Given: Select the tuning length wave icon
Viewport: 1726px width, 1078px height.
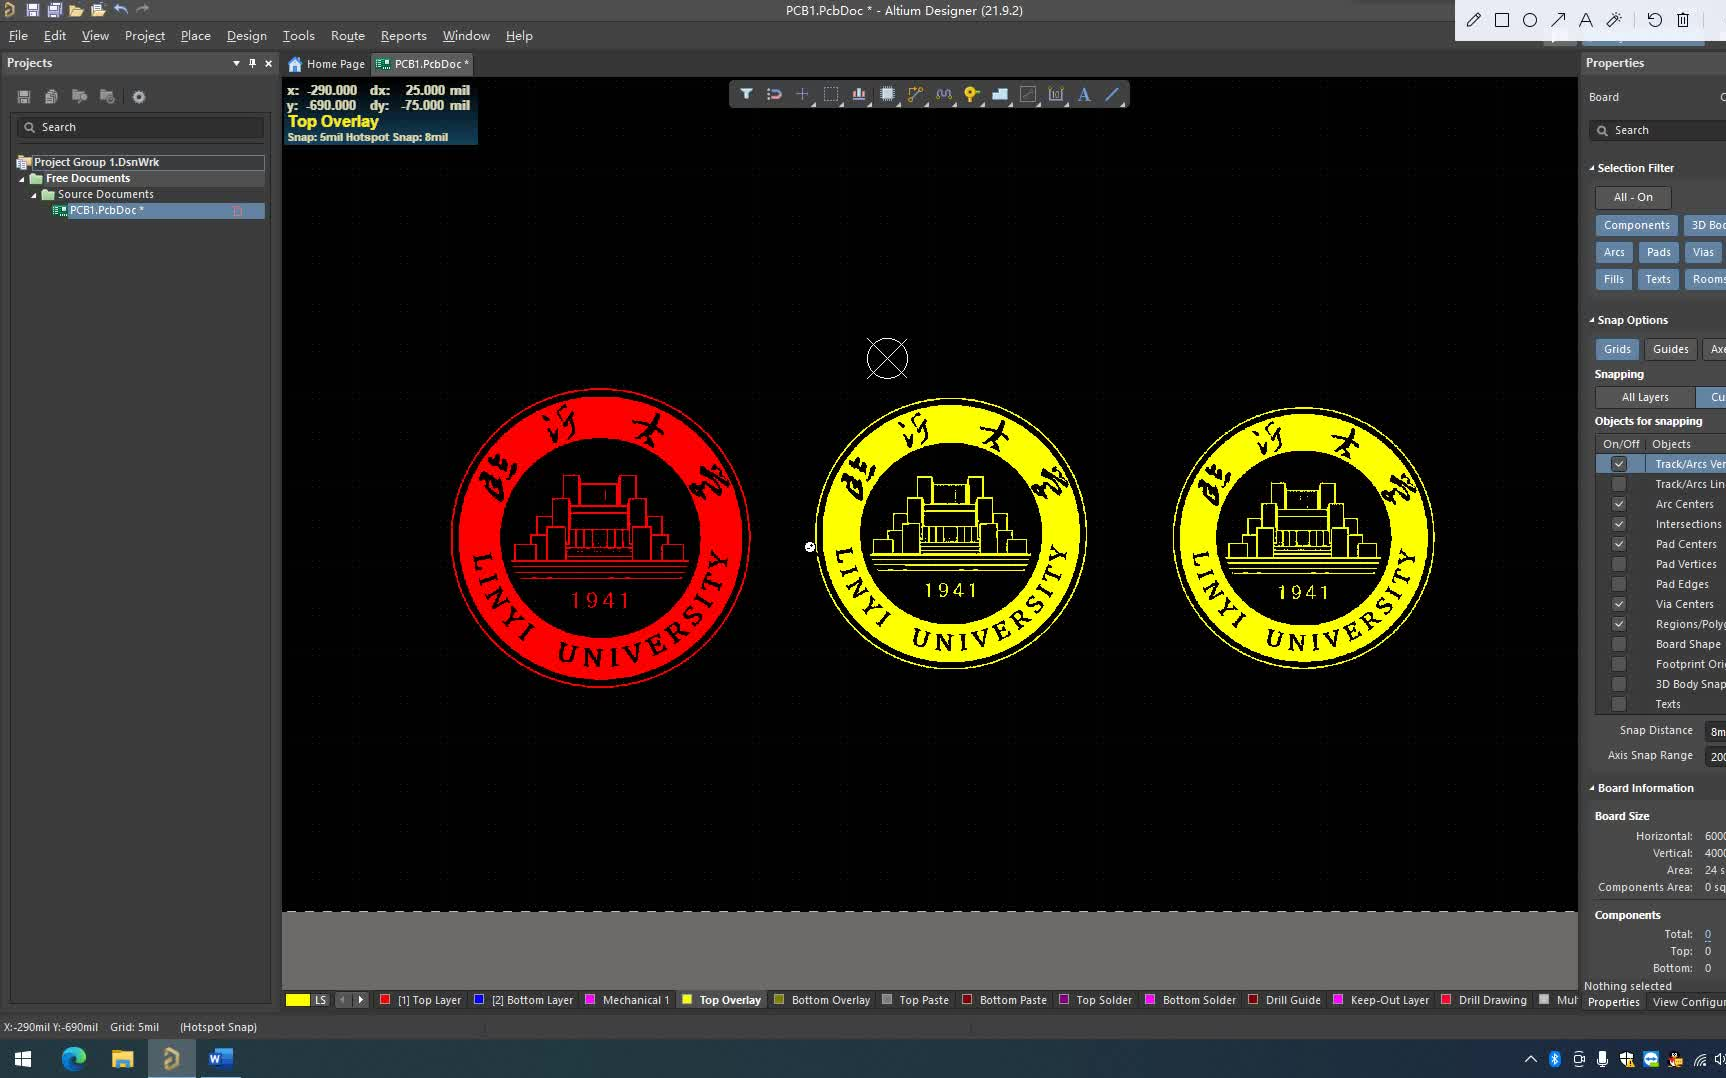Looking at the screenshot, I should coord(943,94).
